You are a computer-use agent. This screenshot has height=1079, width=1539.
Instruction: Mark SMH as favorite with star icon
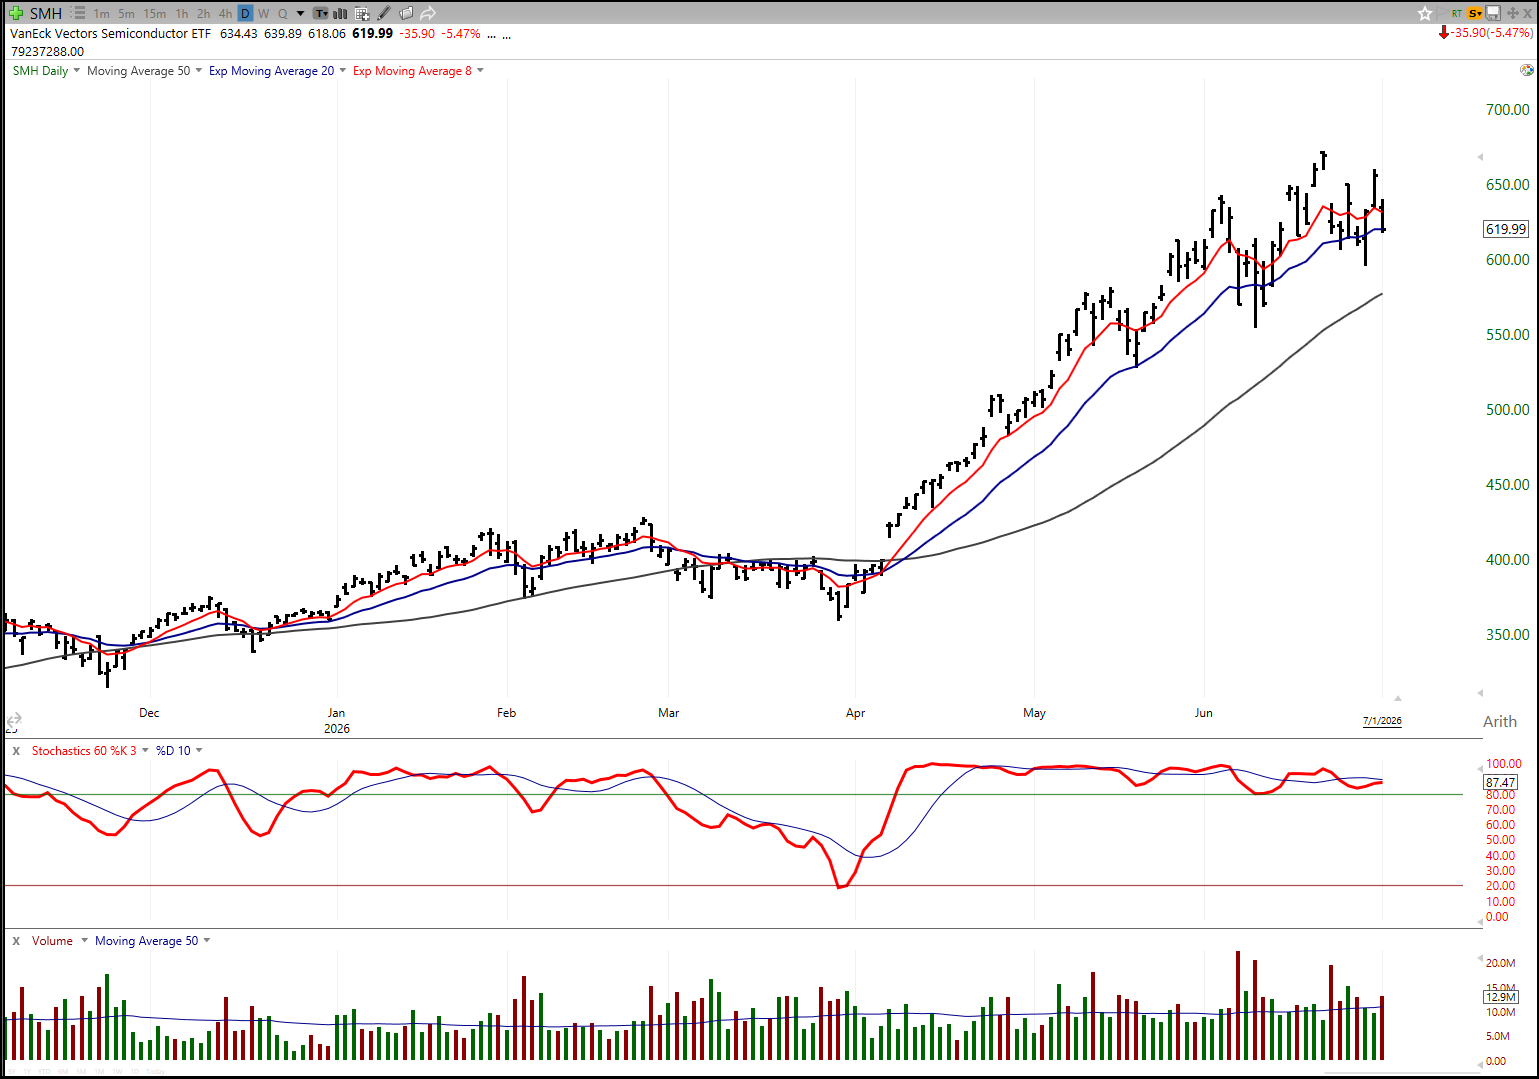click(1425, 13)
